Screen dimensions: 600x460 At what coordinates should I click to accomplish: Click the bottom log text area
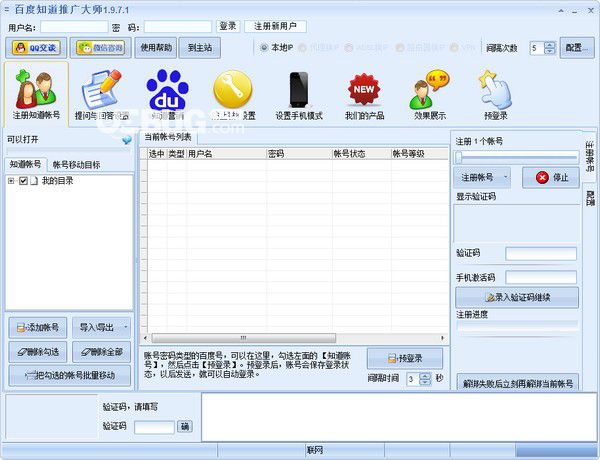tap(399, 417)
